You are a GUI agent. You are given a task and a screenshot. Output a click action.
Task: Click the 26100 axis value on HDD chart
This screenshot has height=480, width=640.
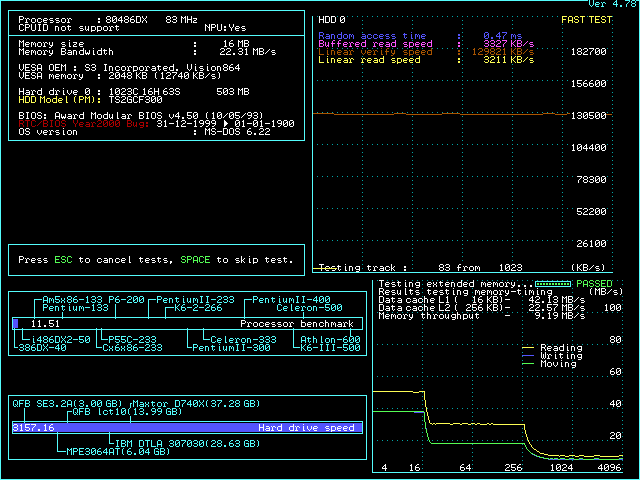(x=591, y=244)
